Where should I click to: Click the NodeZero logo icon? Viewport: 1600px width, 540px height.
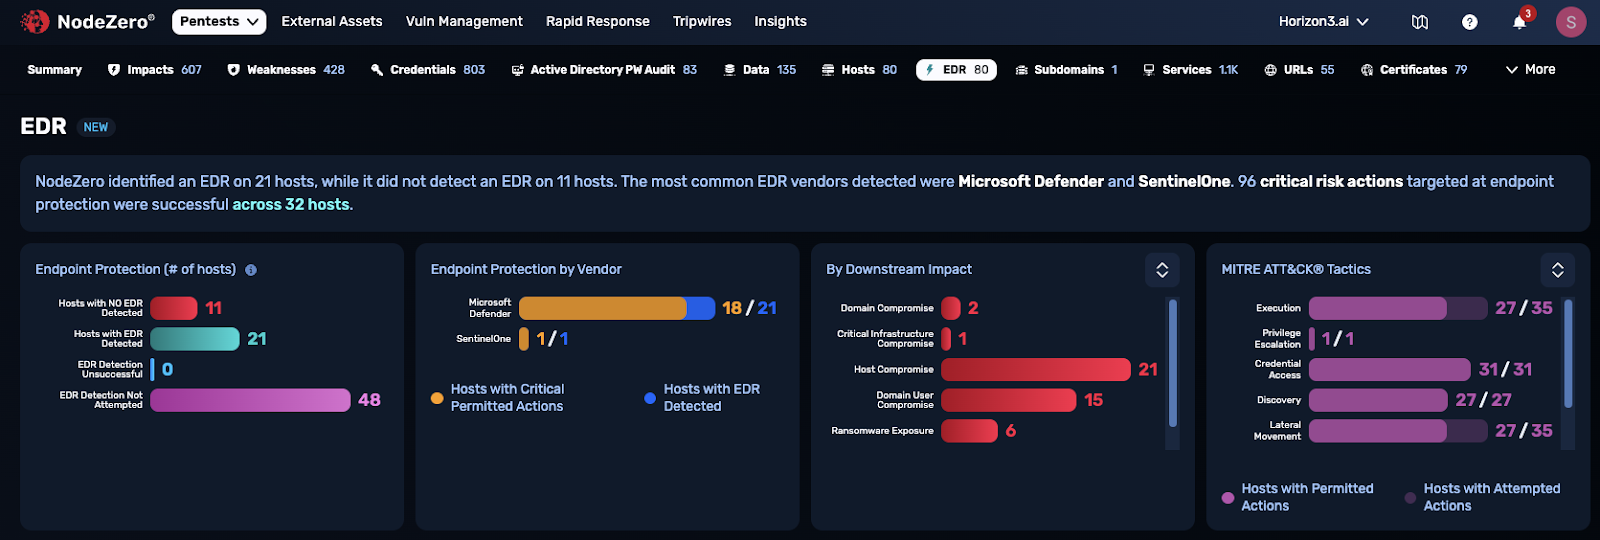[35, 21]
